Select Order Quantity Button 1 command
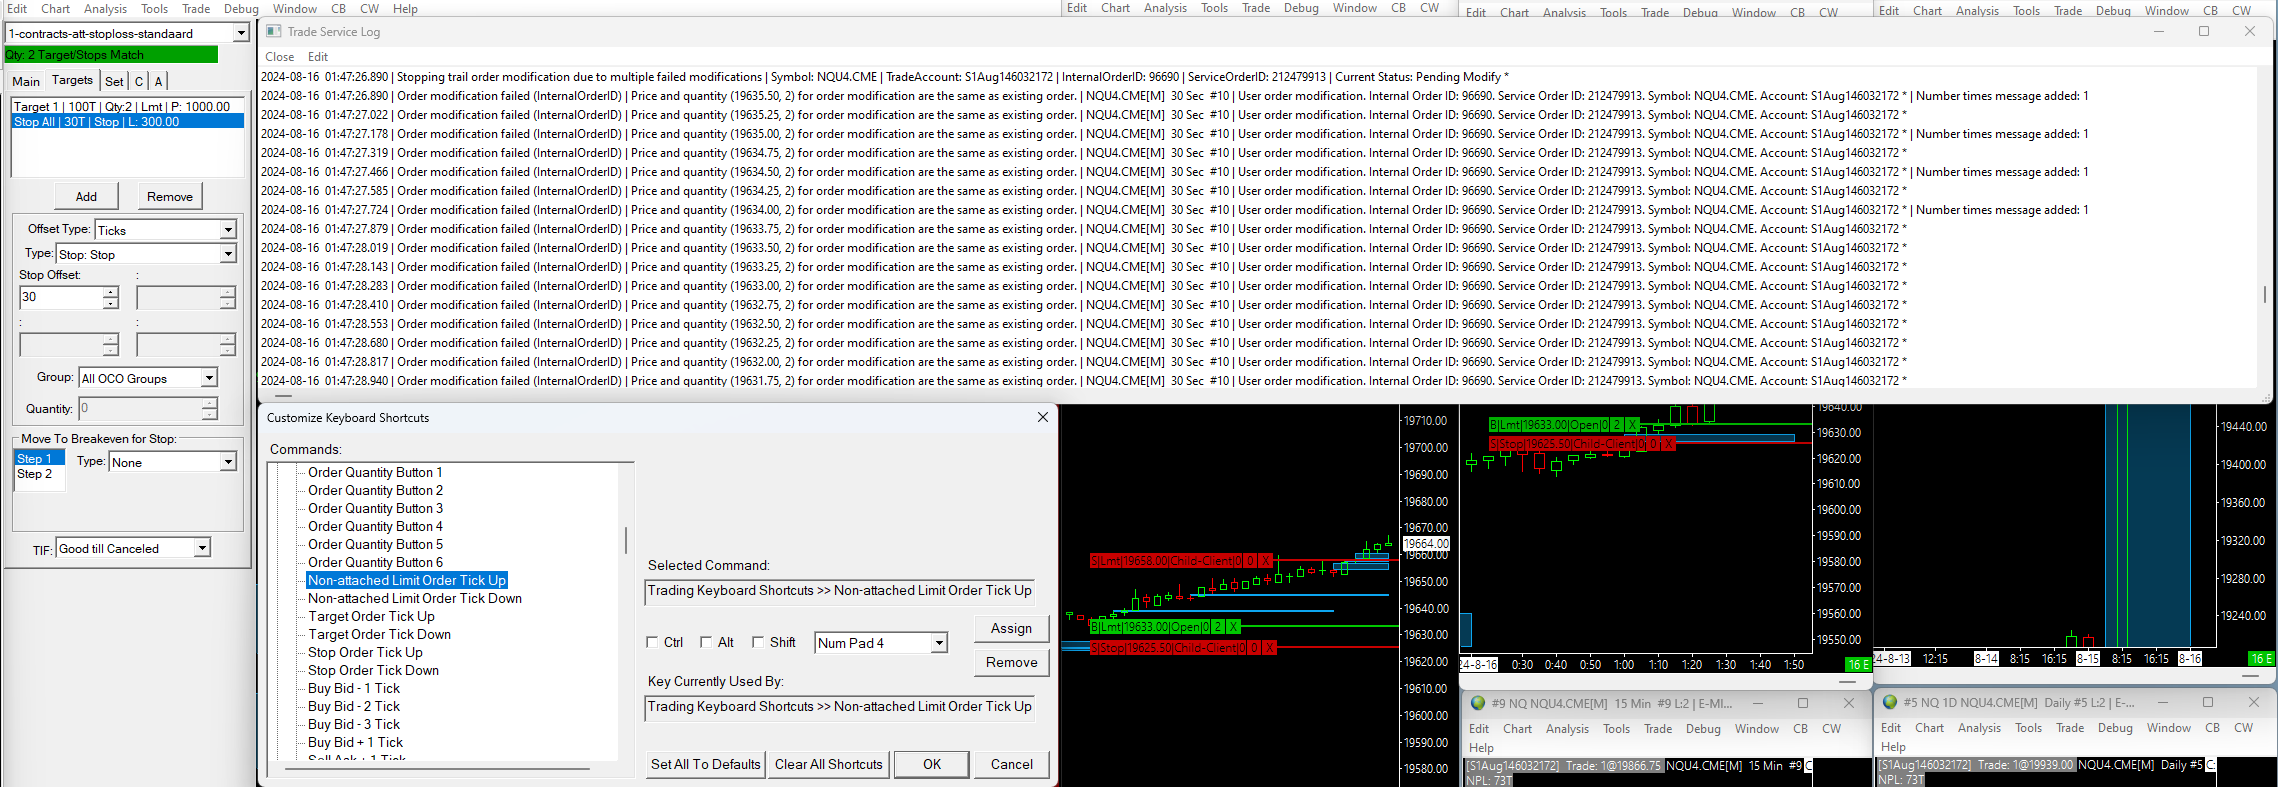 pyautogui.click(x=375, y=472)
